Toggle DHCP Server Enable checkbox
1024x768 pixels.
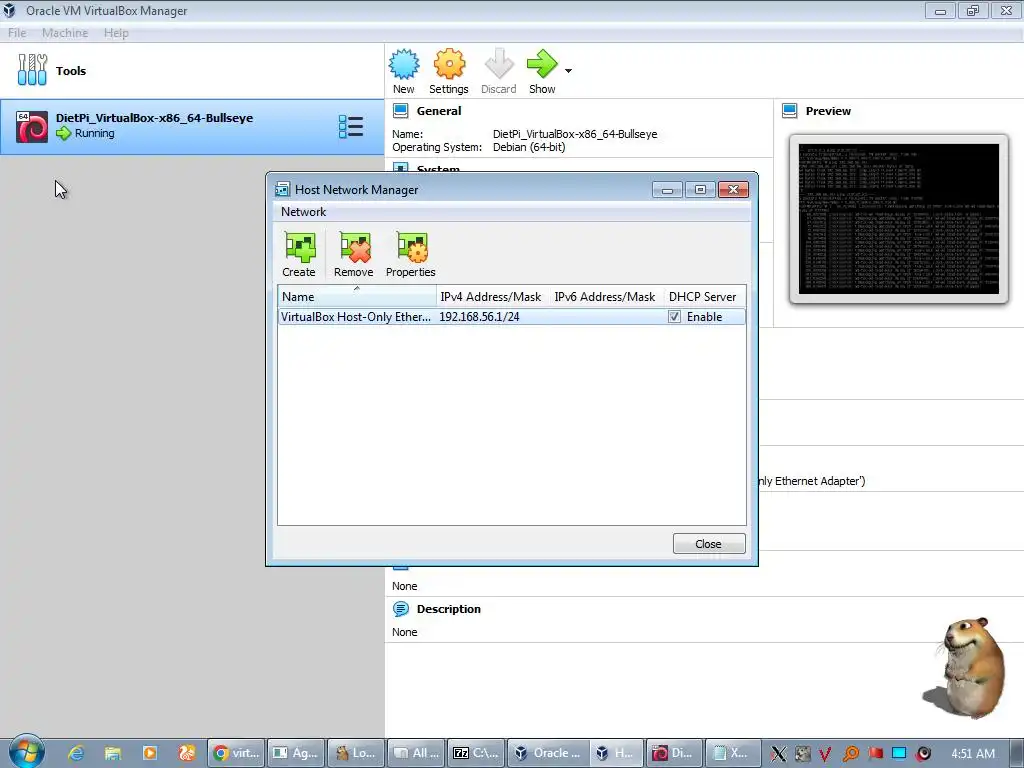674,317
